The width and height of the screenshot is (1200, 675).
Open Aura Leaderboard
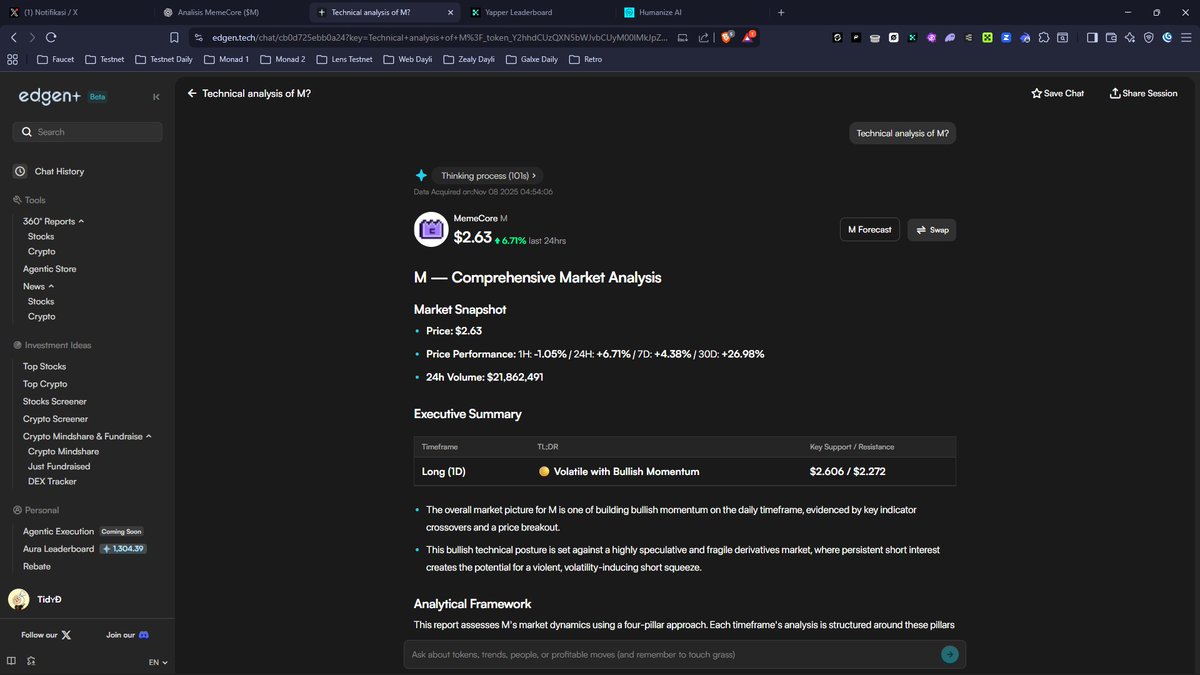pos(84,549)
